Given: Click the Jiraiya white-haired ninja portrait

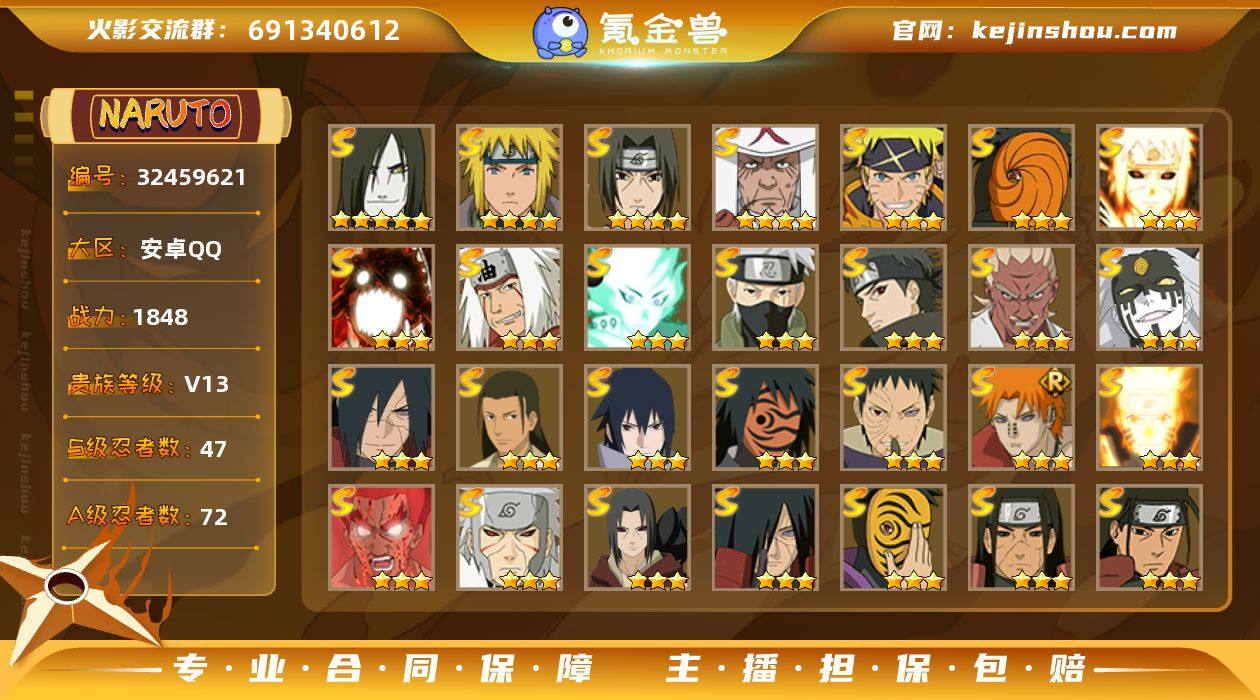Looking at the screenshot, I should pyautogui.click(x=509, y=298).
